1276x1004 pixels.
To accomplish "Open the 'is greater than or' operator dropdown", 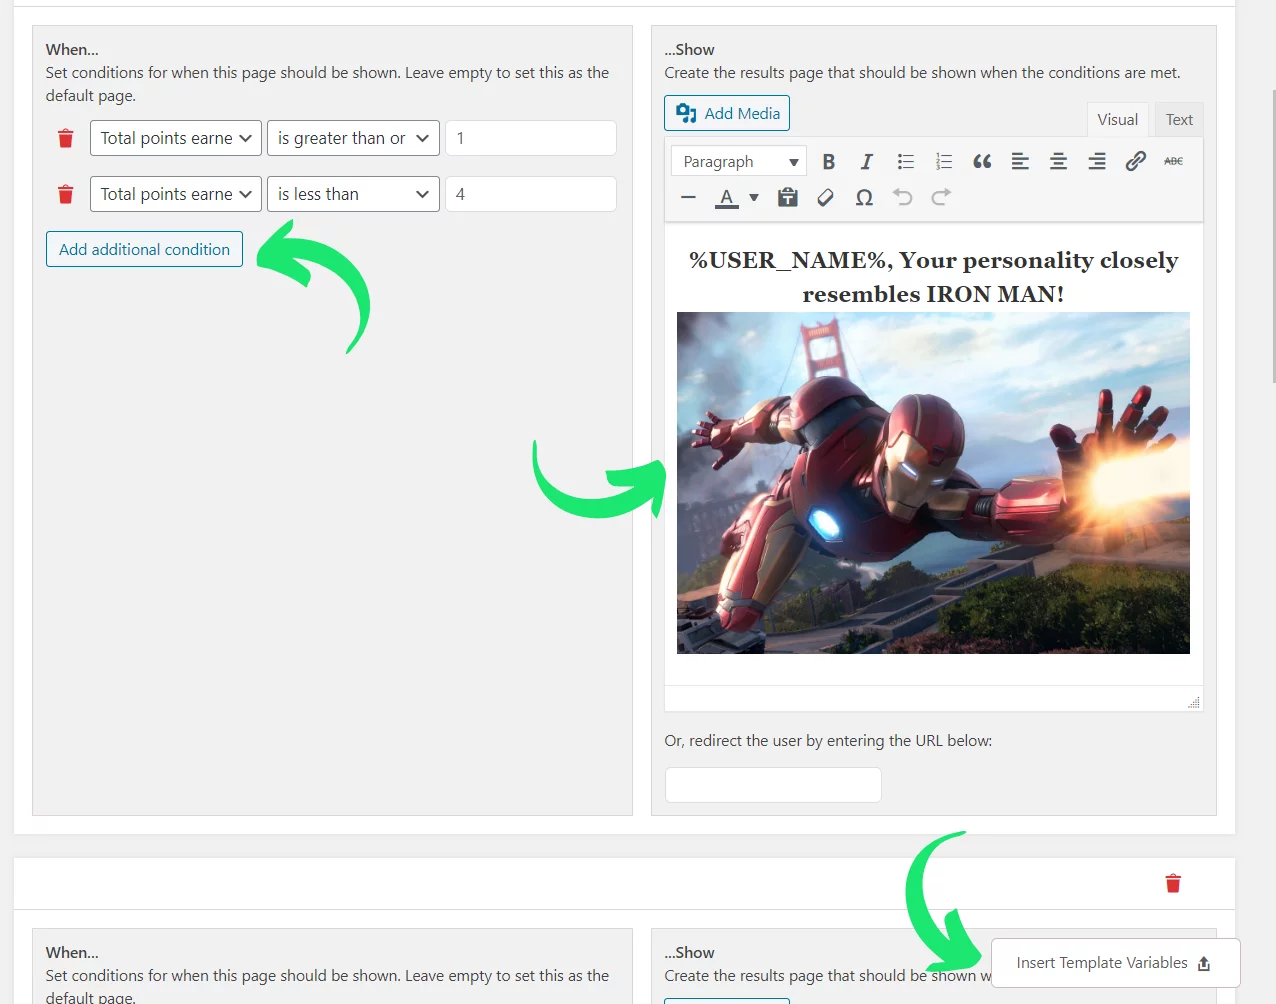I will pos(353,138).
